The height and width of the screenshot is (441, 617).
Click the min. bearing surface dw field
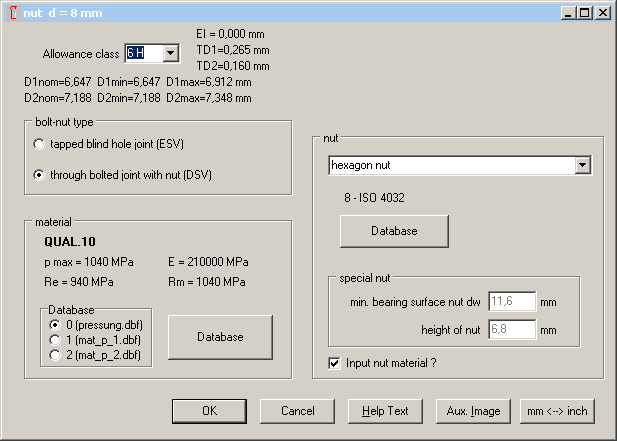[512, 301]
